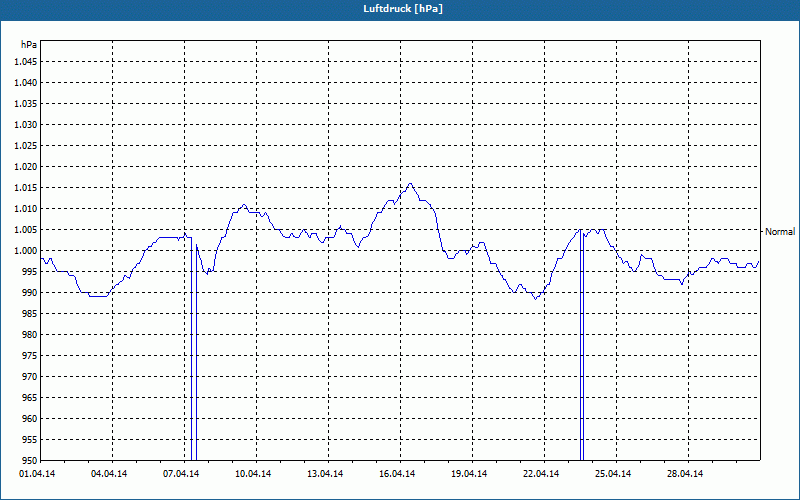Select the 1.040 y-axis value
The image size is (800, 500).
pos(26,83)
